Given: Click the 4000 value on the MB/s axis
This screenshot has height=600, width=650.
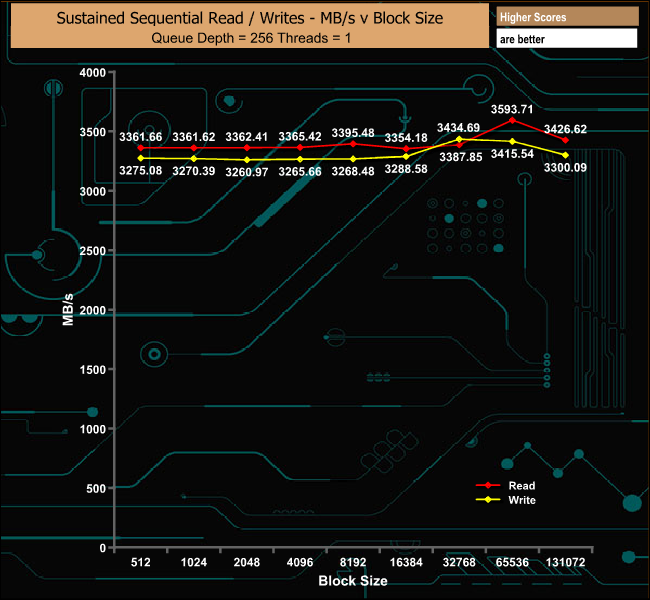Looking at the screenshot, I should (x=91, y=73).
